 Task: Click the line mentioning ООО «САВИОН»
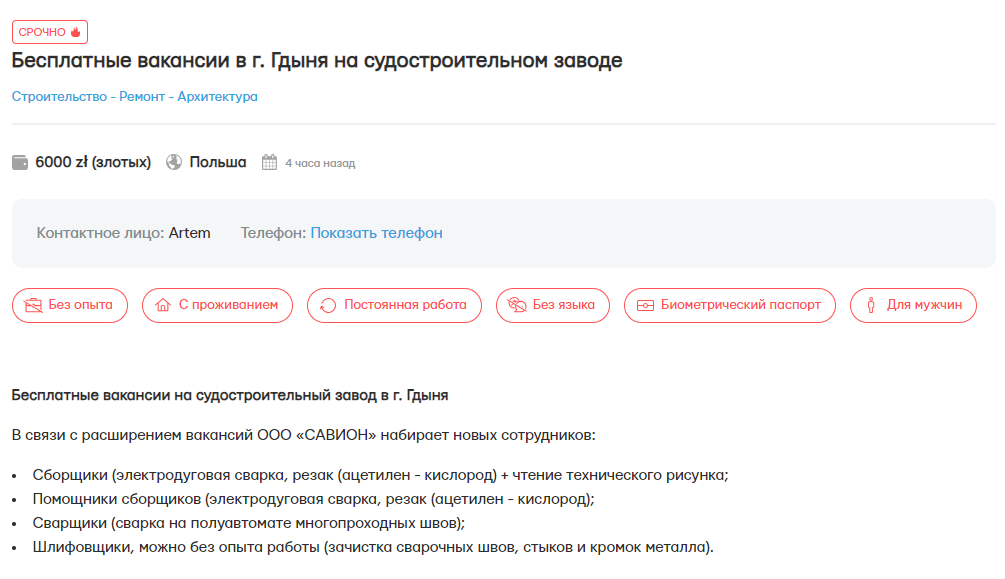point(303,435)
